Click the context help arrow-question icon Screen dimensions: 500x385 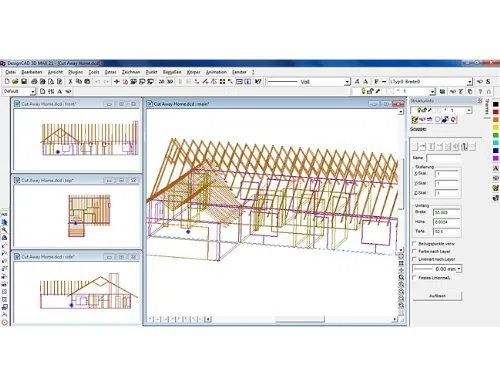[x=258, y=81]
